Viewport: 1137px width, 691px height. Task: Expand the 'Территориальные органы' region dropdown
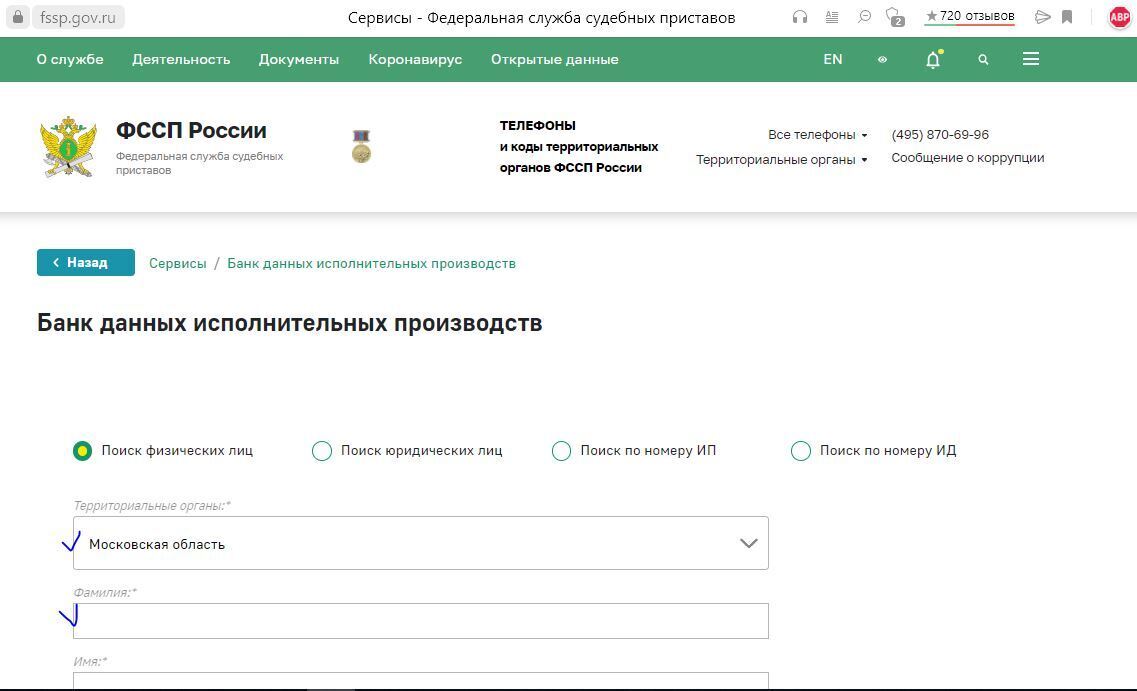420,543
